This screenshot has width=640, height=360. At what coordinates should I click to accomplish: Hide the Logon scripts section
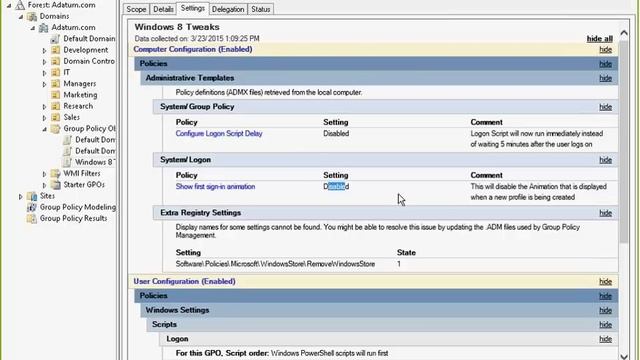[x=605, y=339]
